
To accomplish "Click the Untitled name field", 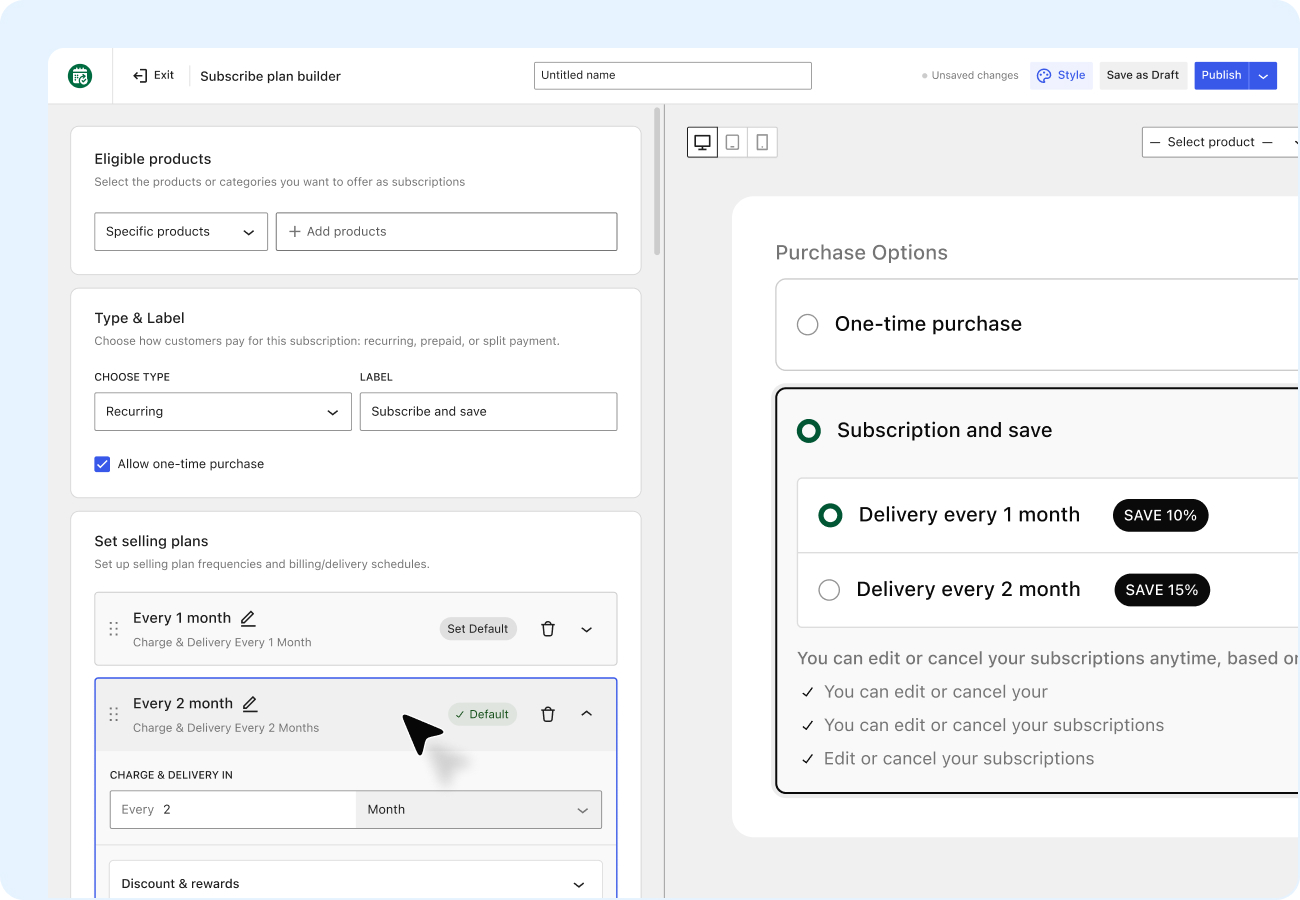I will click(673, 76).
